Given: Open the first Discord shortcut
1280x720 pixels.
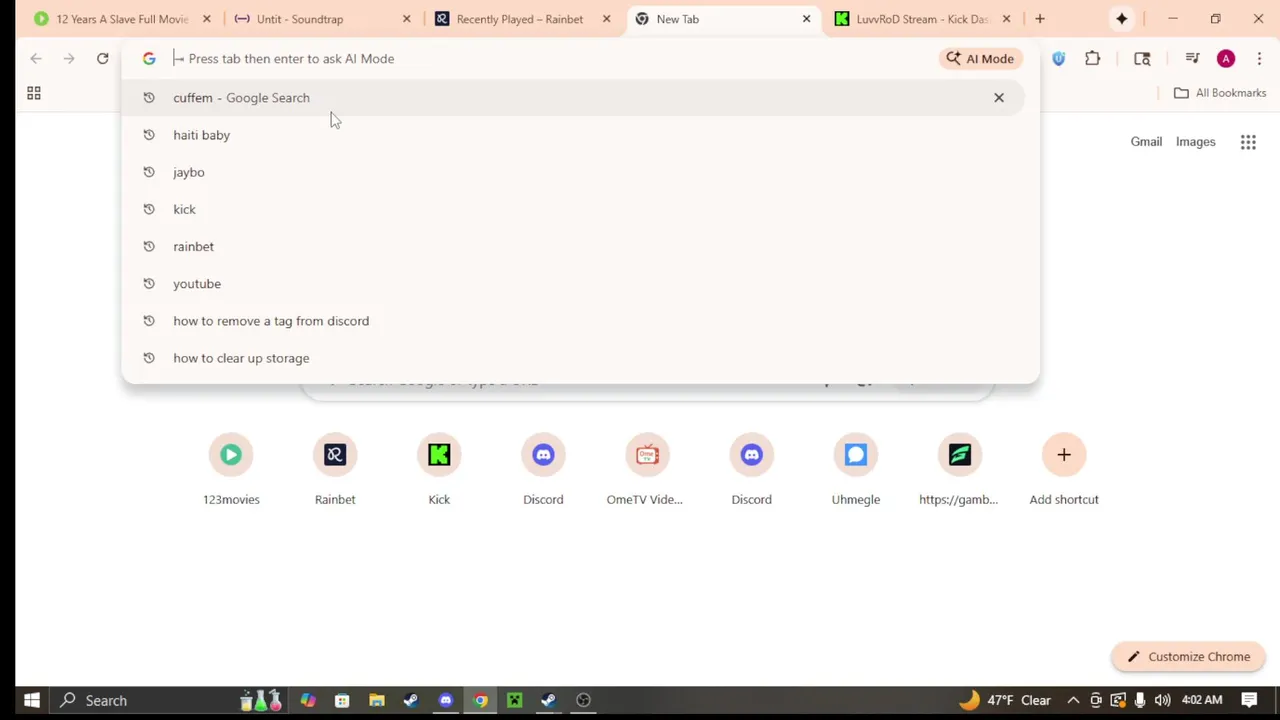Looking at the screenshot, I should coord(543,472).
